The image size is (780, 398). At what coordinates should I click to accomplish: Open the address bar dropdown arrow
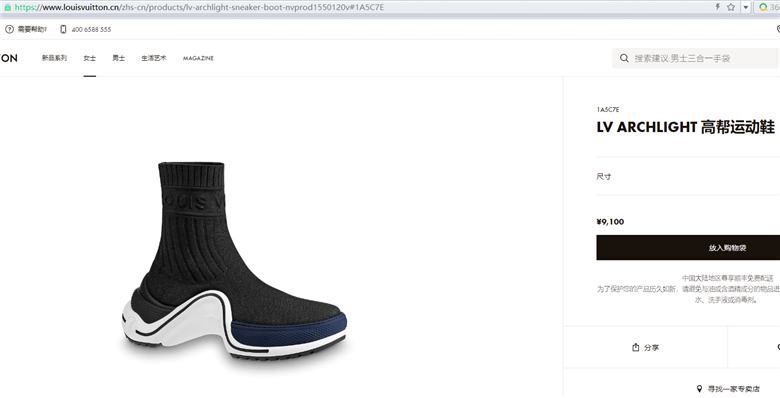746,7
